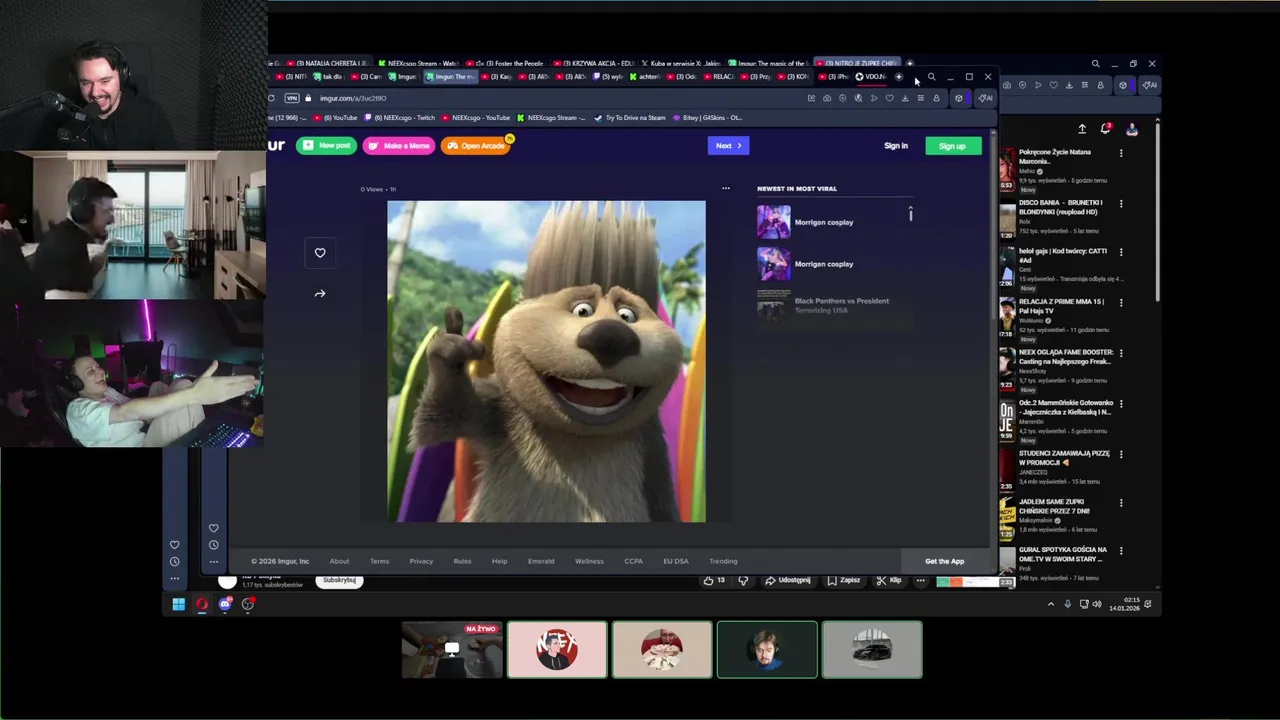Open the Trending footer link

tap(723, 561)
